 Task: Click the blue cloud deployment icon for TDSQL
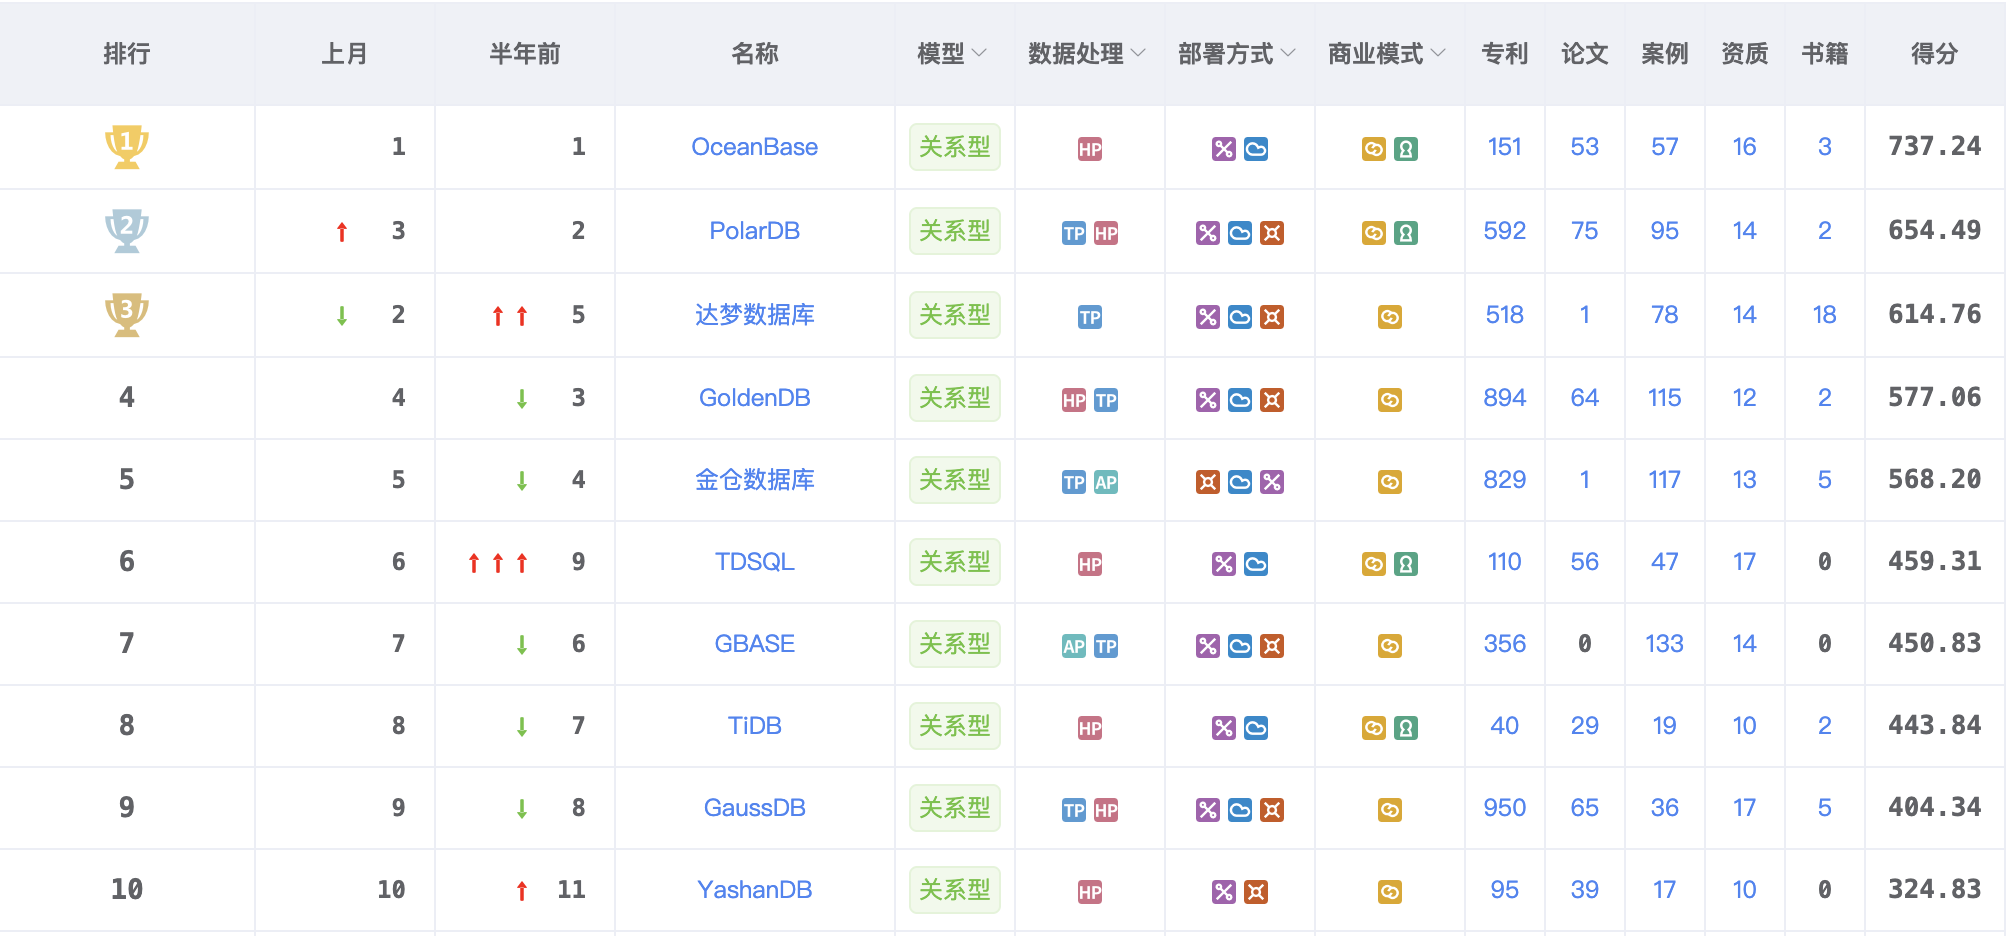(x=1256, y=564)
